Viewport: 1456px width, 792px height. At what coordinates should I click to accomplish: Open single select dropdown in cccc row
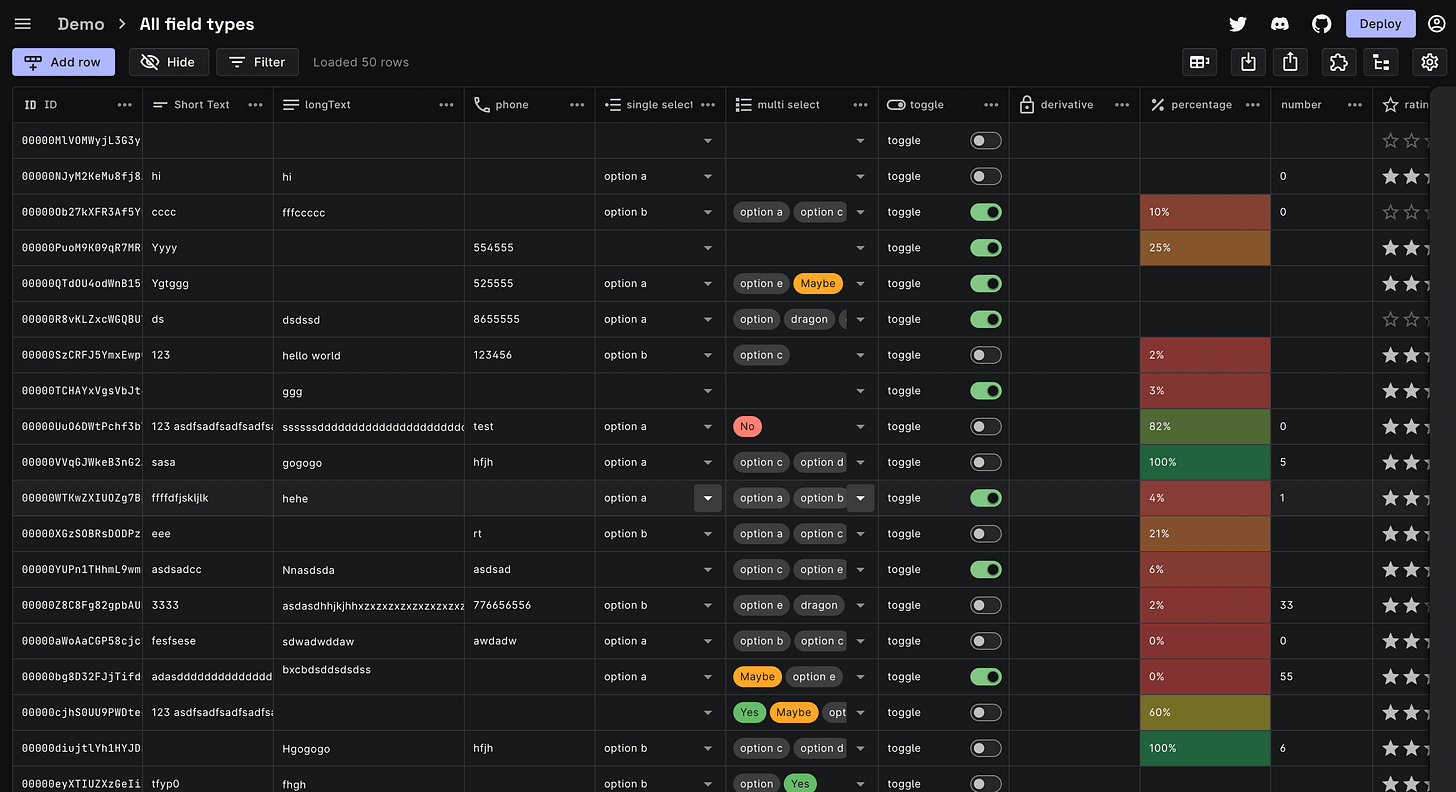coord(708,212)
